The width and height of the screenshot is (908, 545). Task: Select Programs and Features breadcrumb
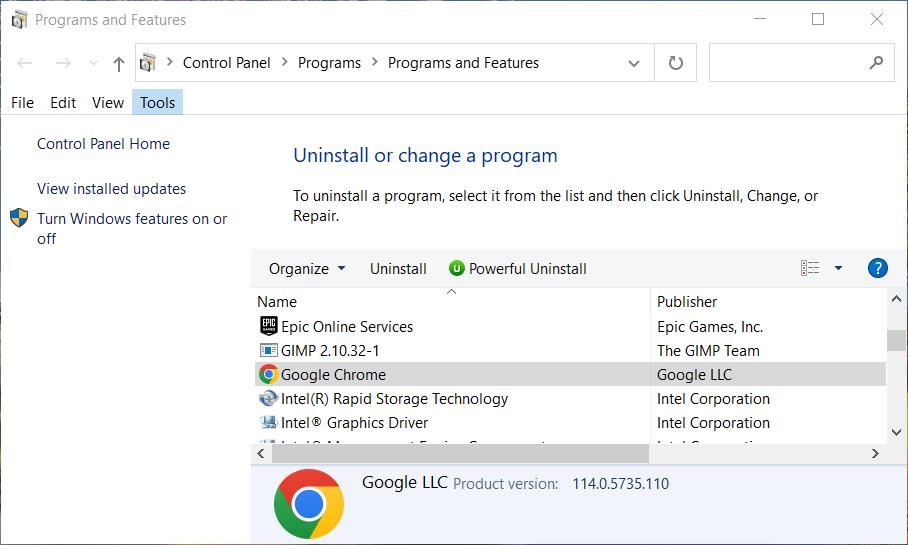click(x=463, y=63)
